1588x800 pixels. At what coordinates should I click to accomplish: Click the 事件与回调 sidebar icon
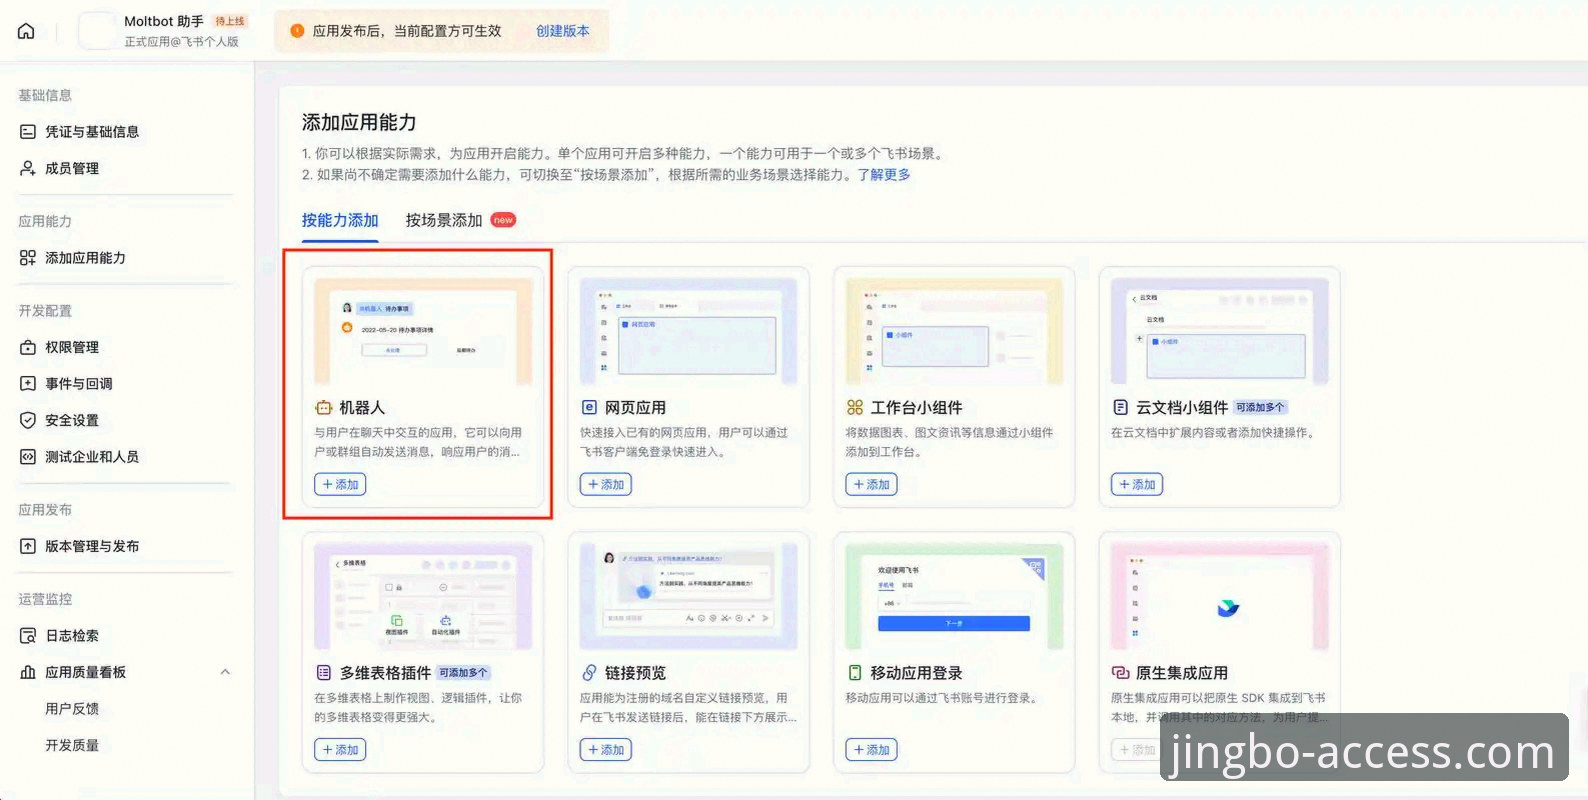[x=28, y=384]
